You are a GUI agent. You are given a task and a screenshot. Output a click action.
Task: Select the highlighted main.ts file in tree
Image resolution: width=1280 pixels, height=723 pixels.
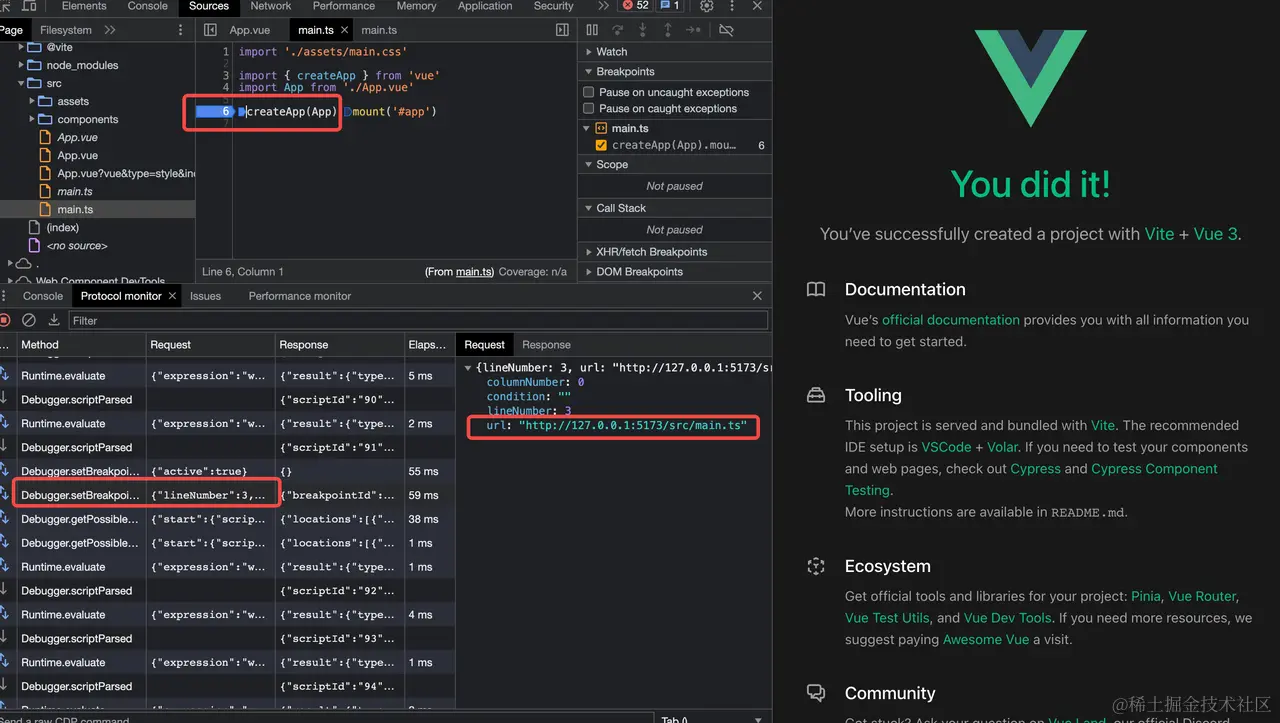point(98,210)
